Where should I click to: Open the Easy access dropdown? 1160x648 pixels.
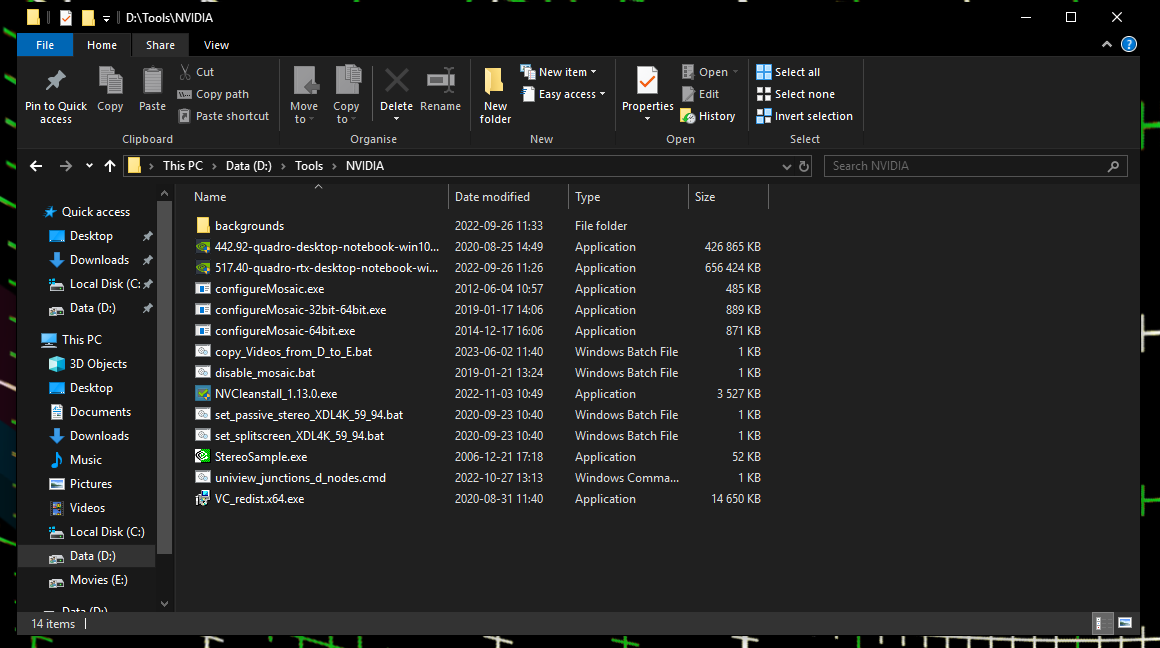pyautogui.click(x=563, y=94)
